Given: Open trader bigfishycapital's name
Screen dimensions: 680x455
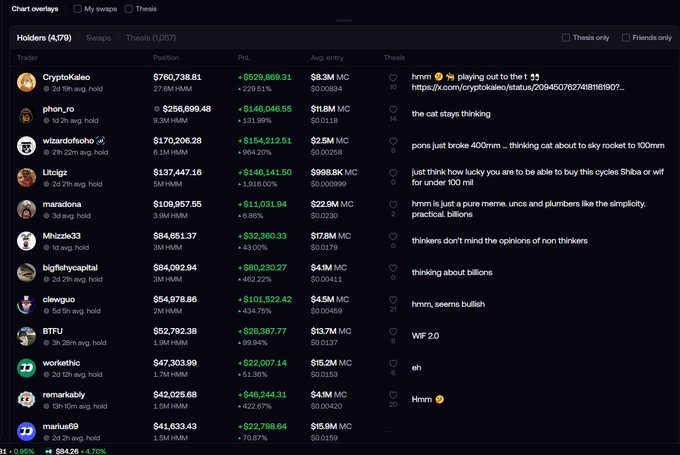Looking at the screenshot, I should click(70, 268).
